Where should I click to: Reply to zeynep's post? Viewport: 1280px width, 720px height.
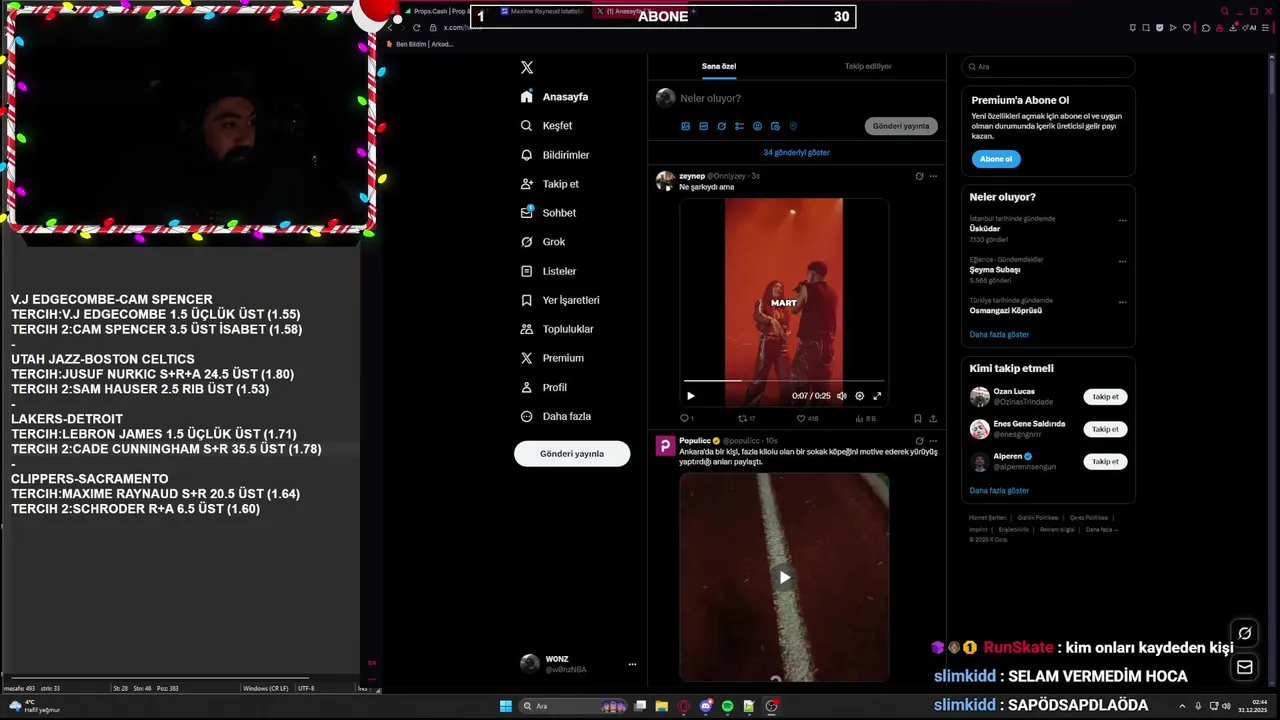click(x=685, y=419)
